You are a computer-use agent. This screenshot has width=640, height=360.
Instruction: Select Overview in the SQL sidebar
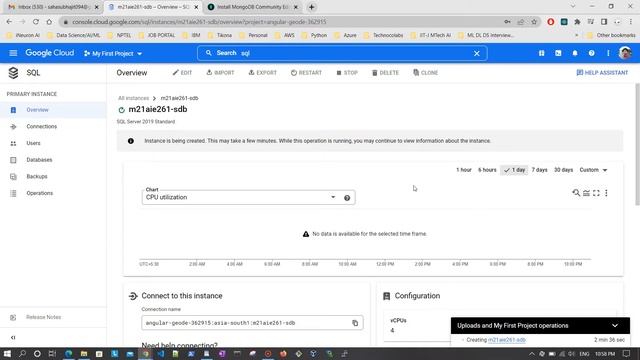click(53, 110)
